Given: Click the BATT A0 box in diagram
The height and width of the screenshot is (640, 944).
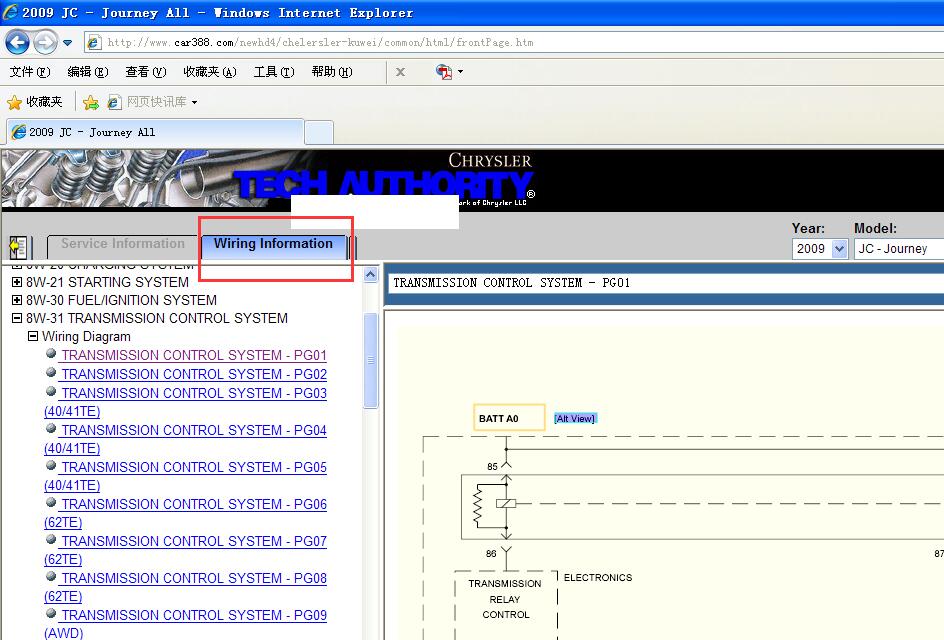Looking at the screenshot, I should click(509, 418).
